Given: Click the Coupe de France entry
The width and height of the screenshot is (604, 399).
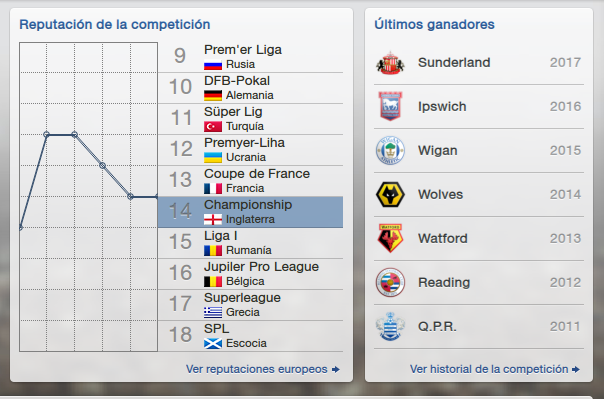Looking at the screenshot, I should [x=250, y=181].
